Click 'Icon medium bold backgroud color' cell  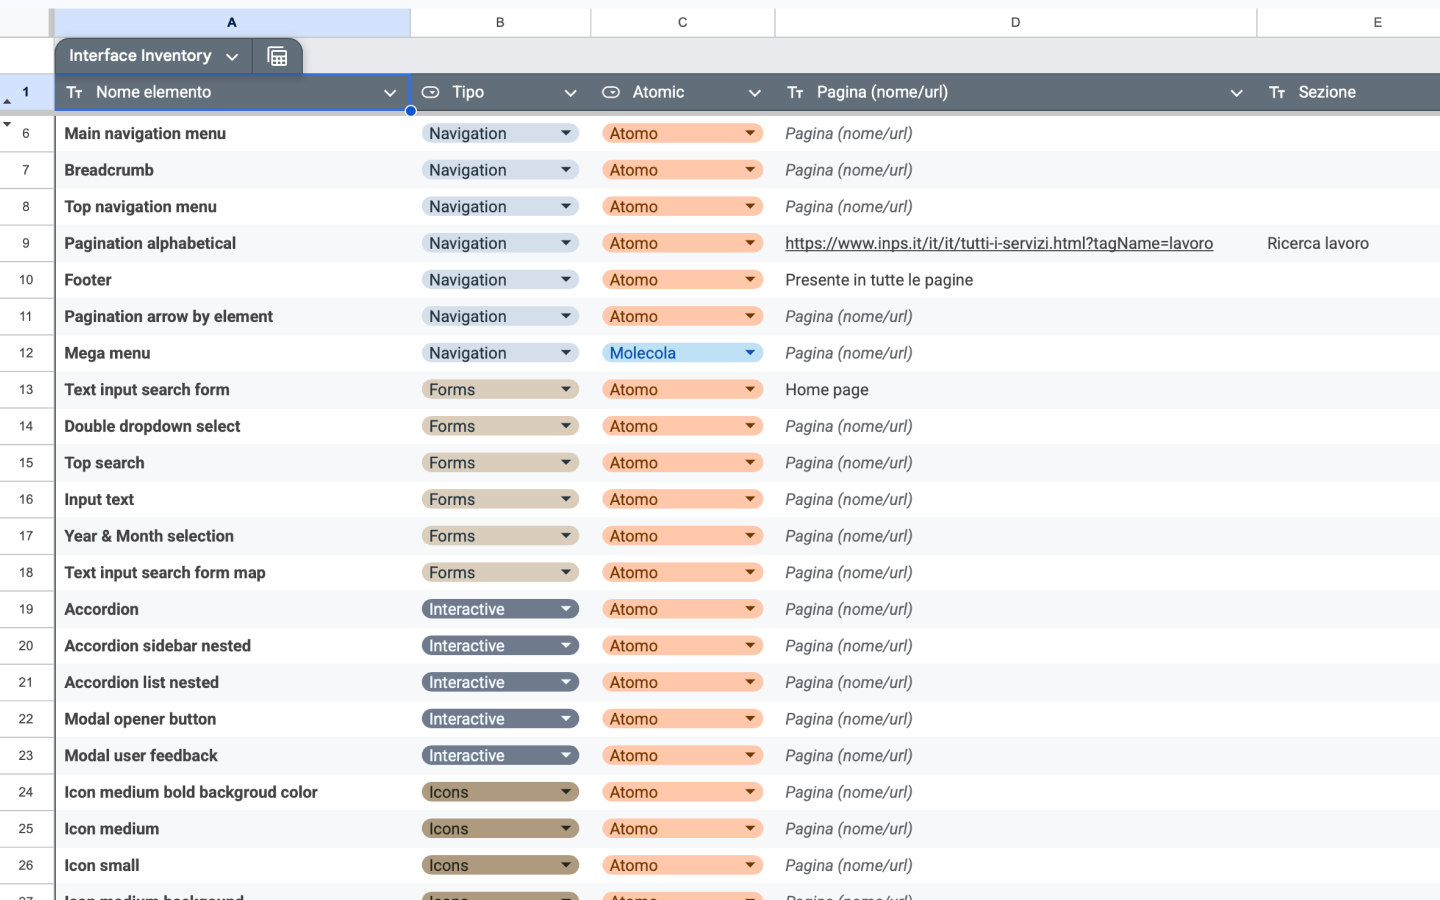point(232,792)
